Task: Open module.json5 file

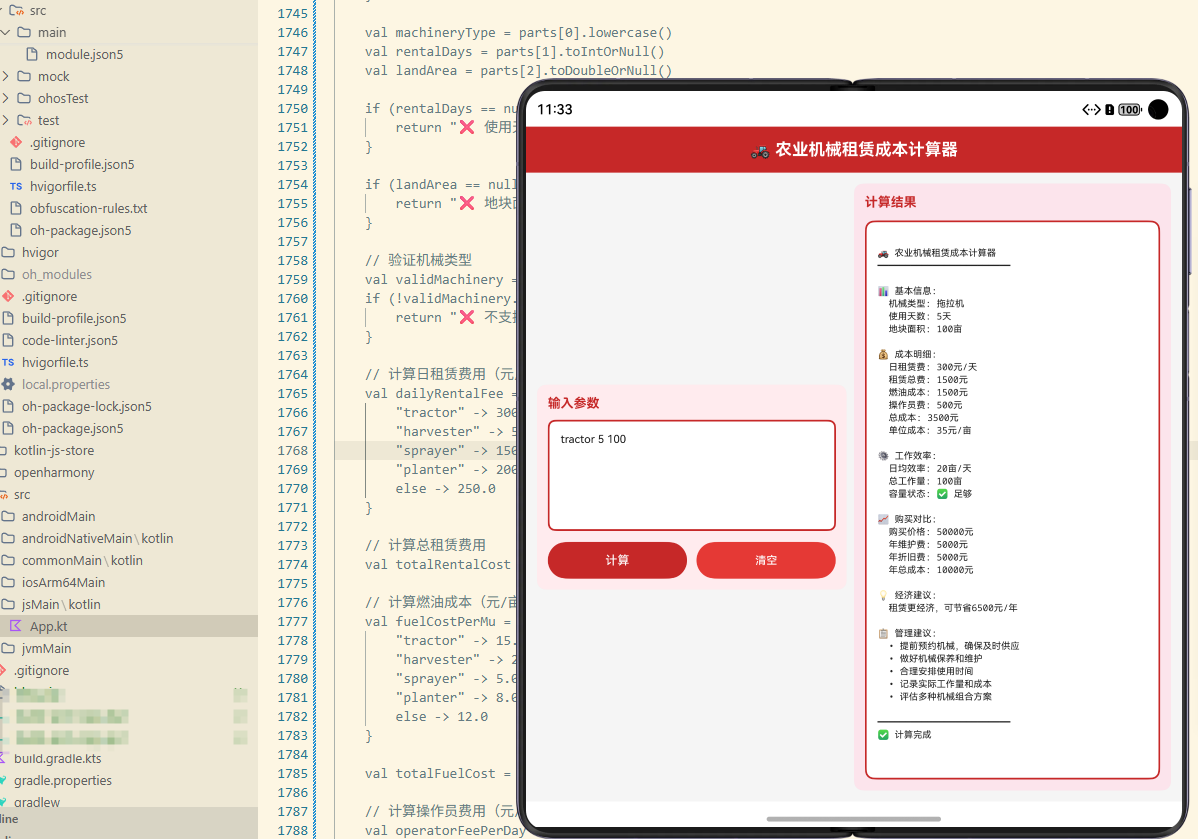Action: point(84,54)
